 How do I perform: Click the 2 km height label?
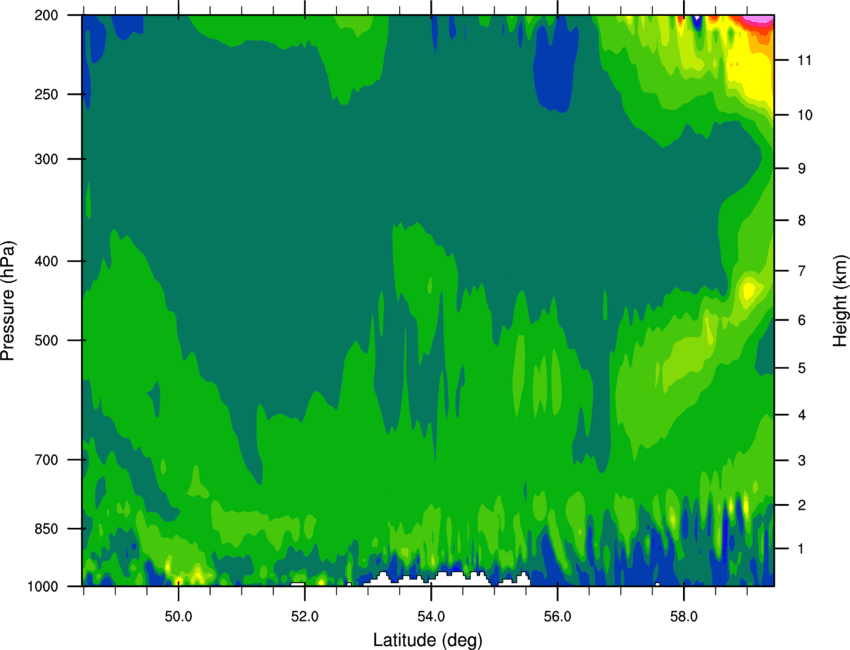click(801, 505)
